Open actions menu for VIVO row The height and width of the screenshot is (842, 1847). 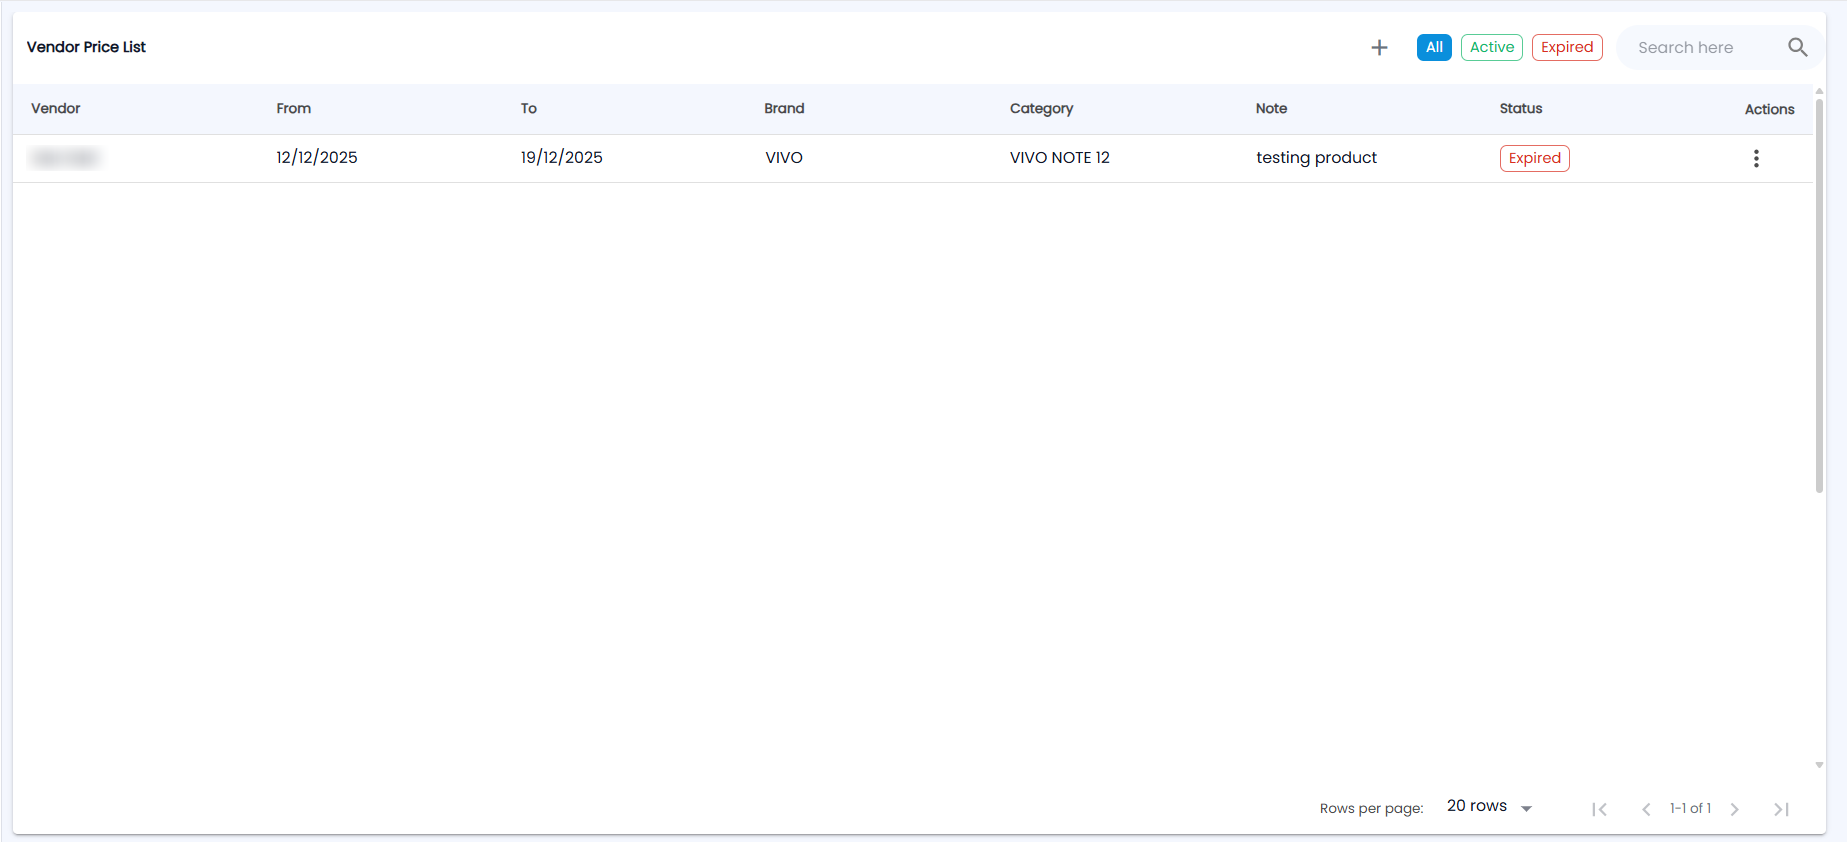1756,158
